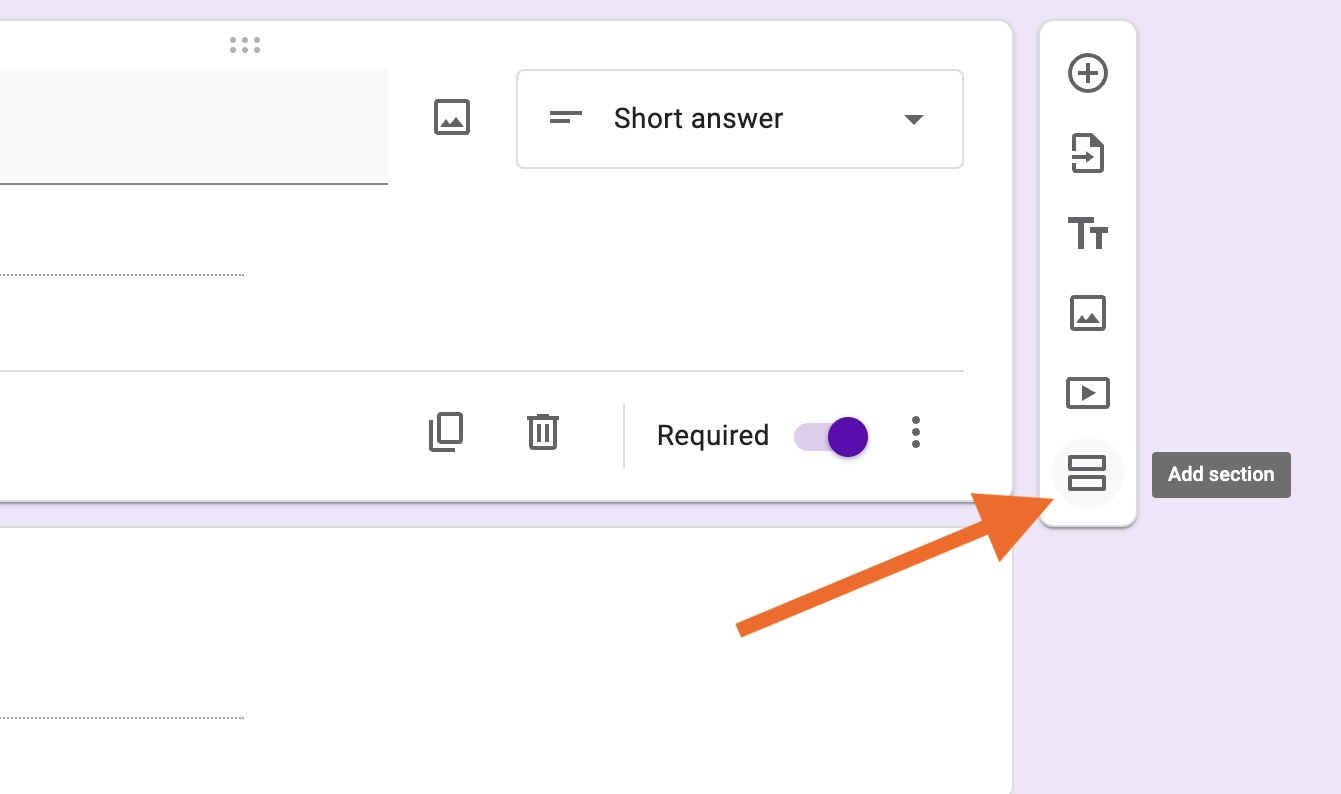Open the question's three-dot more options menu
1341x794 pixels.
pos(916,433)
